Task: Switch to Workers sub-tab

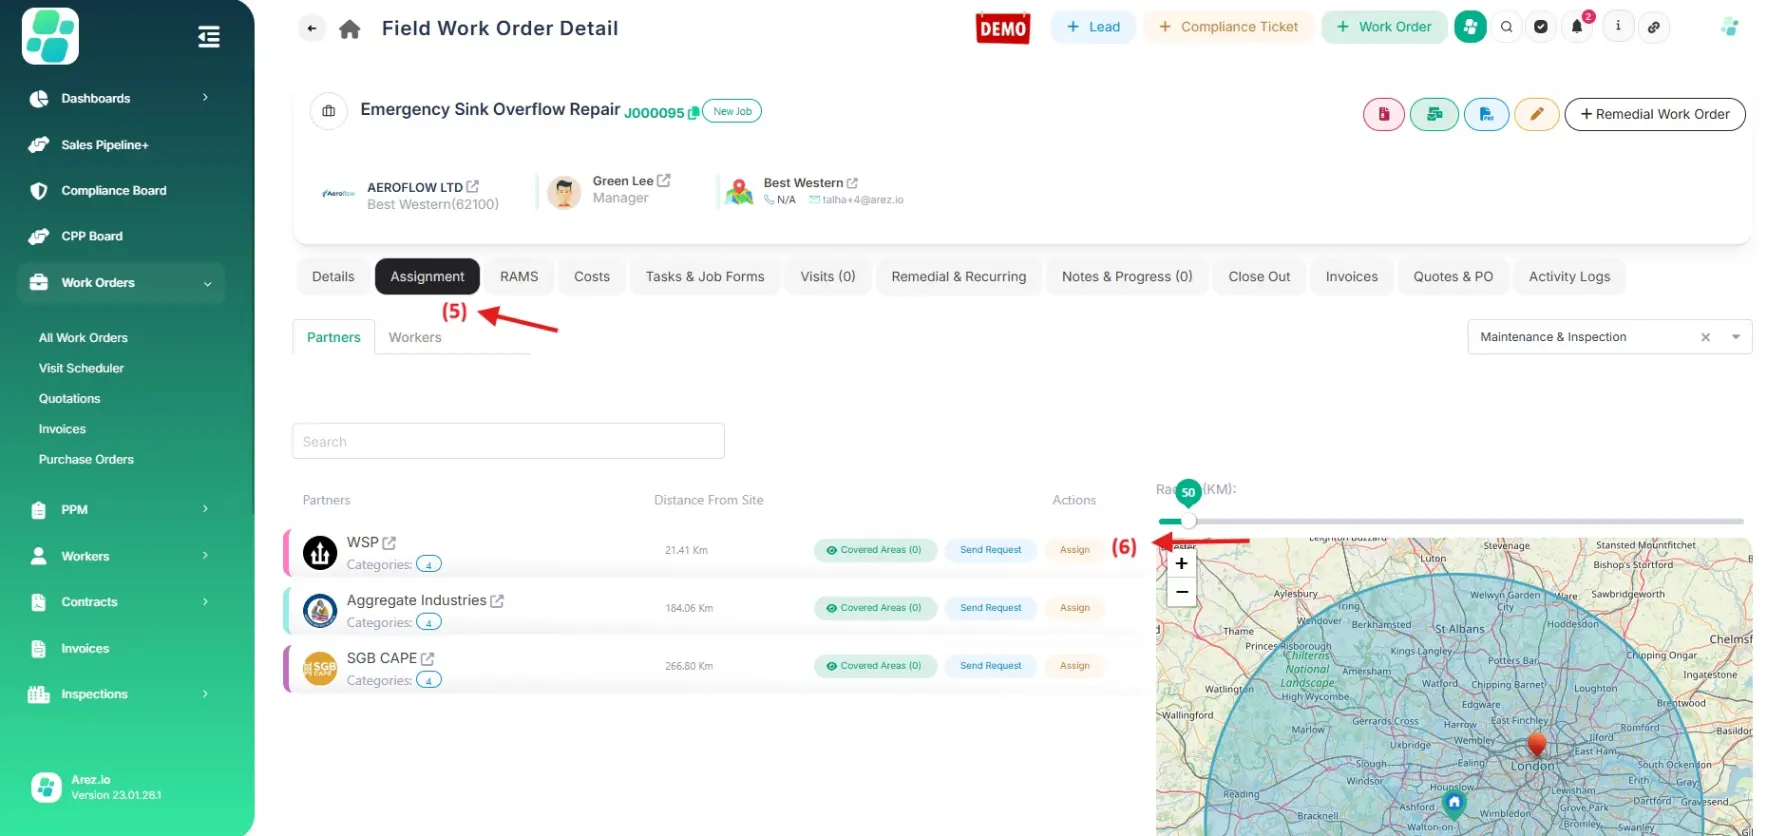Action: (415, 337)
